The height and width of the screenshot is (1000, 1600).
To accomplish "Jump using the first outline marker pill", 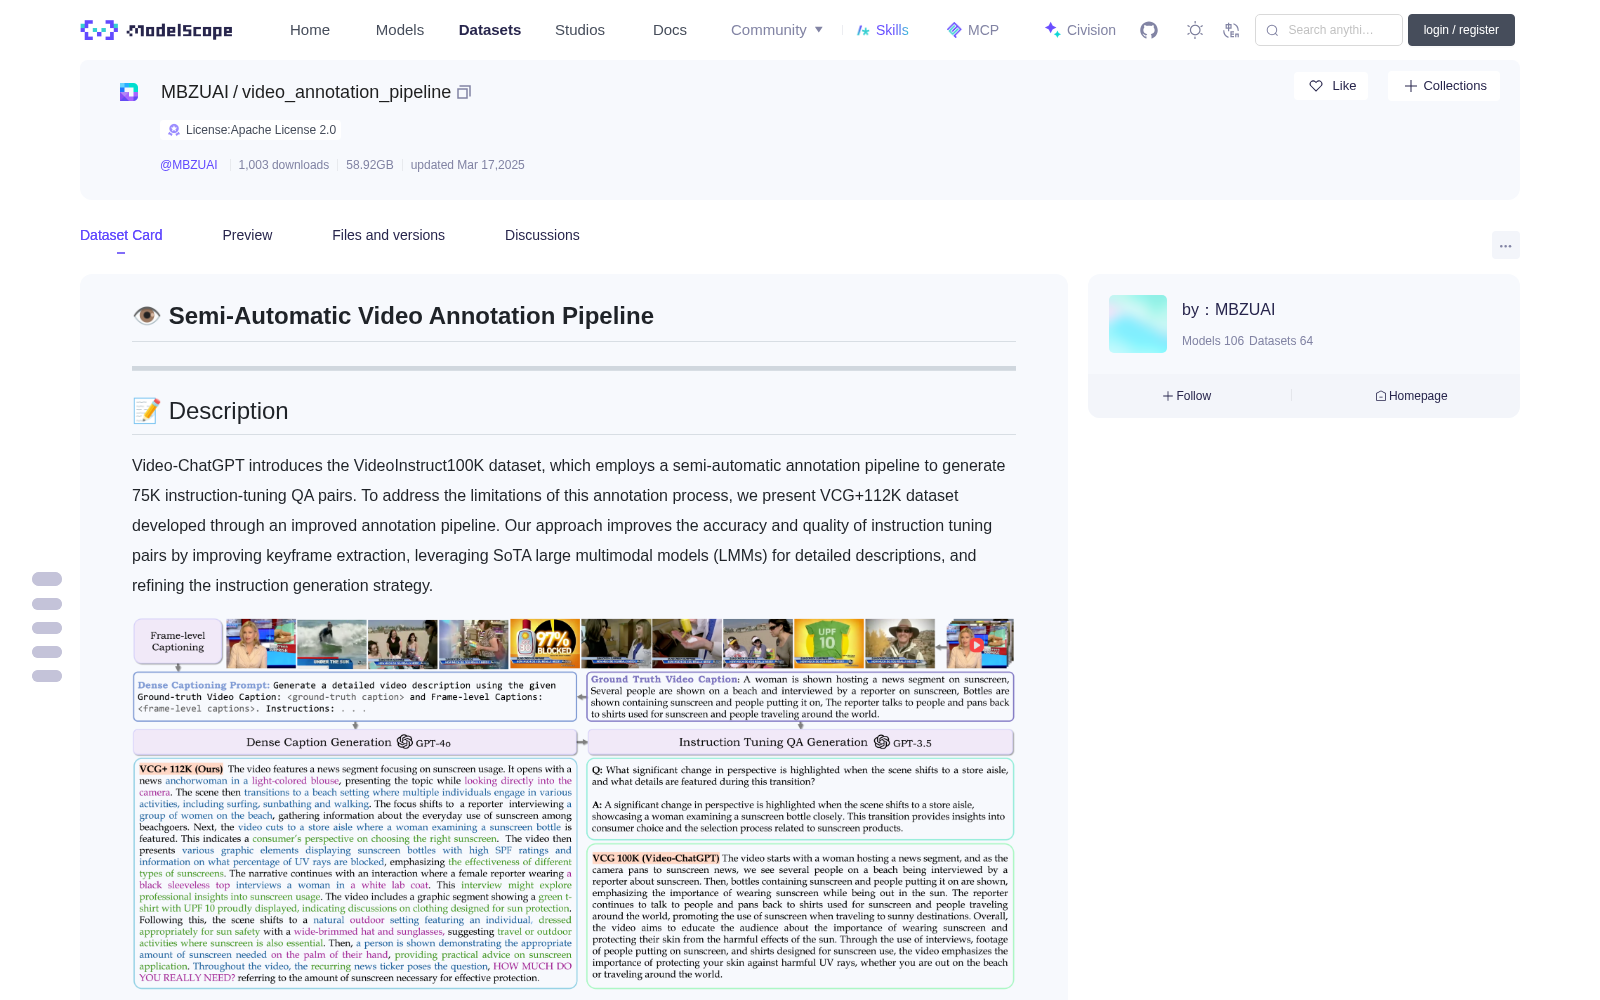I will pos(47,579).
